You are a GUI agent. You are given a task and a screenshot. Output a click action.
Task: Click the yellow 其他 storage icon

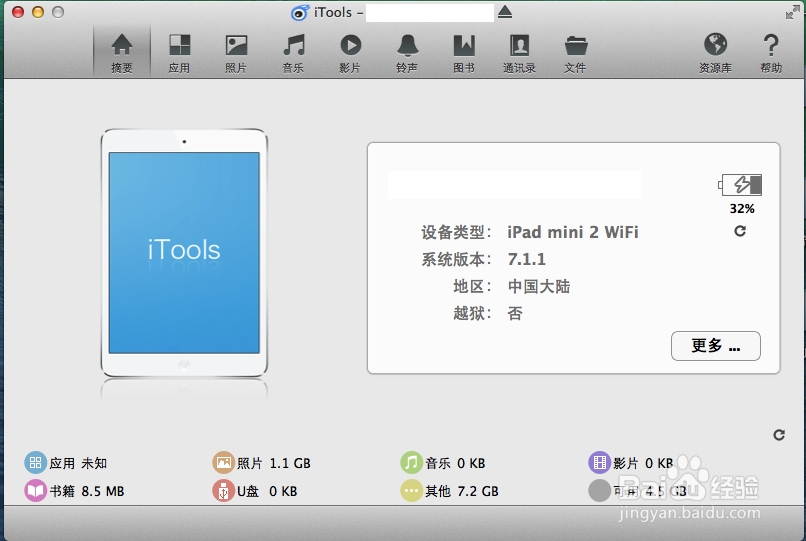[x=411, y=491]
